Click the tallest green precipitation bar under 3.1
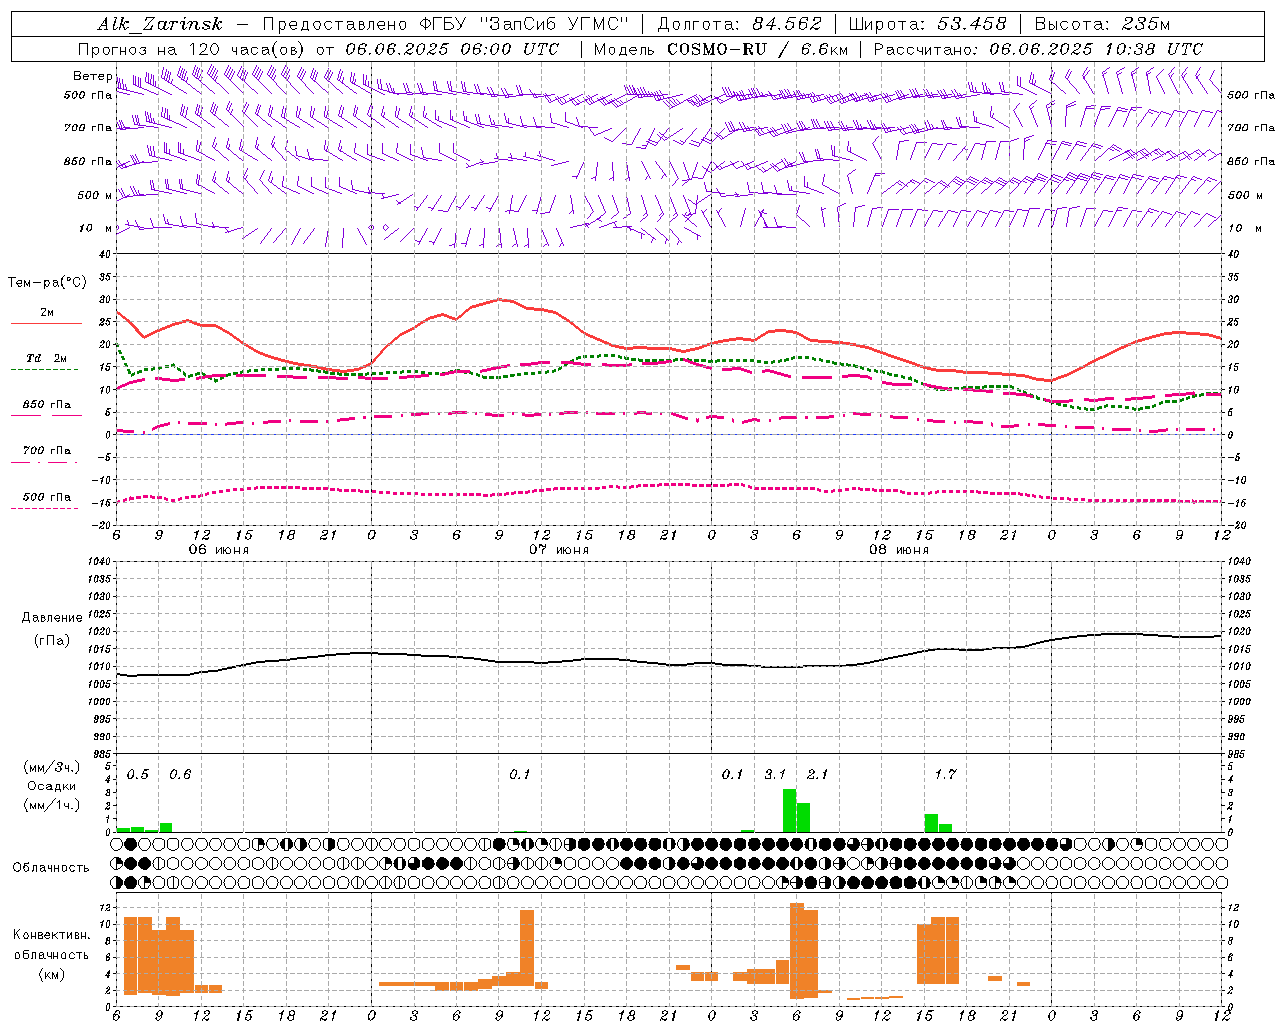 pyautogui.click(x=789, y=810)
